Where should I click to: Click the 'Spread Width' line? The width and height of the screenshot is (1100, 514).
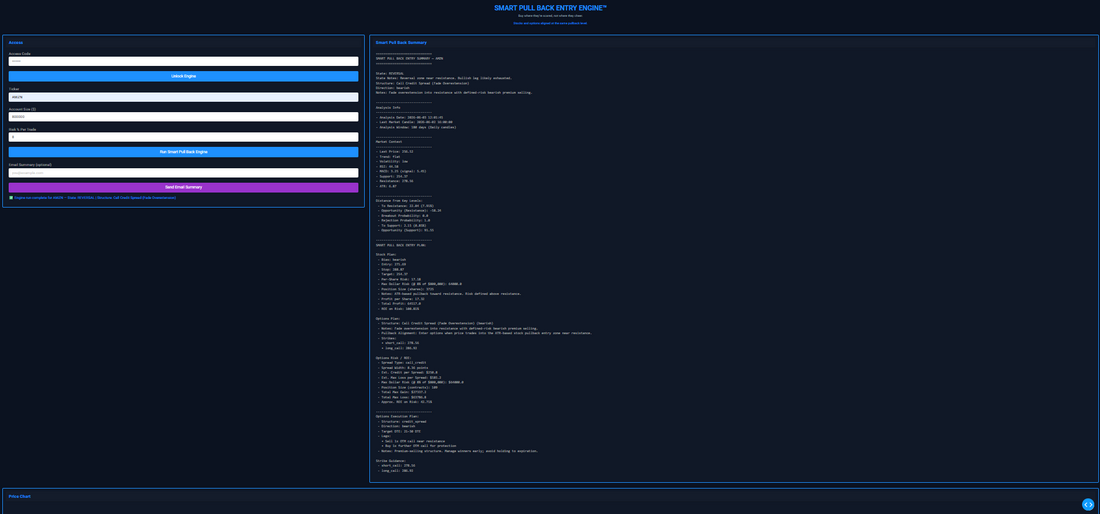tap(405, 367)
